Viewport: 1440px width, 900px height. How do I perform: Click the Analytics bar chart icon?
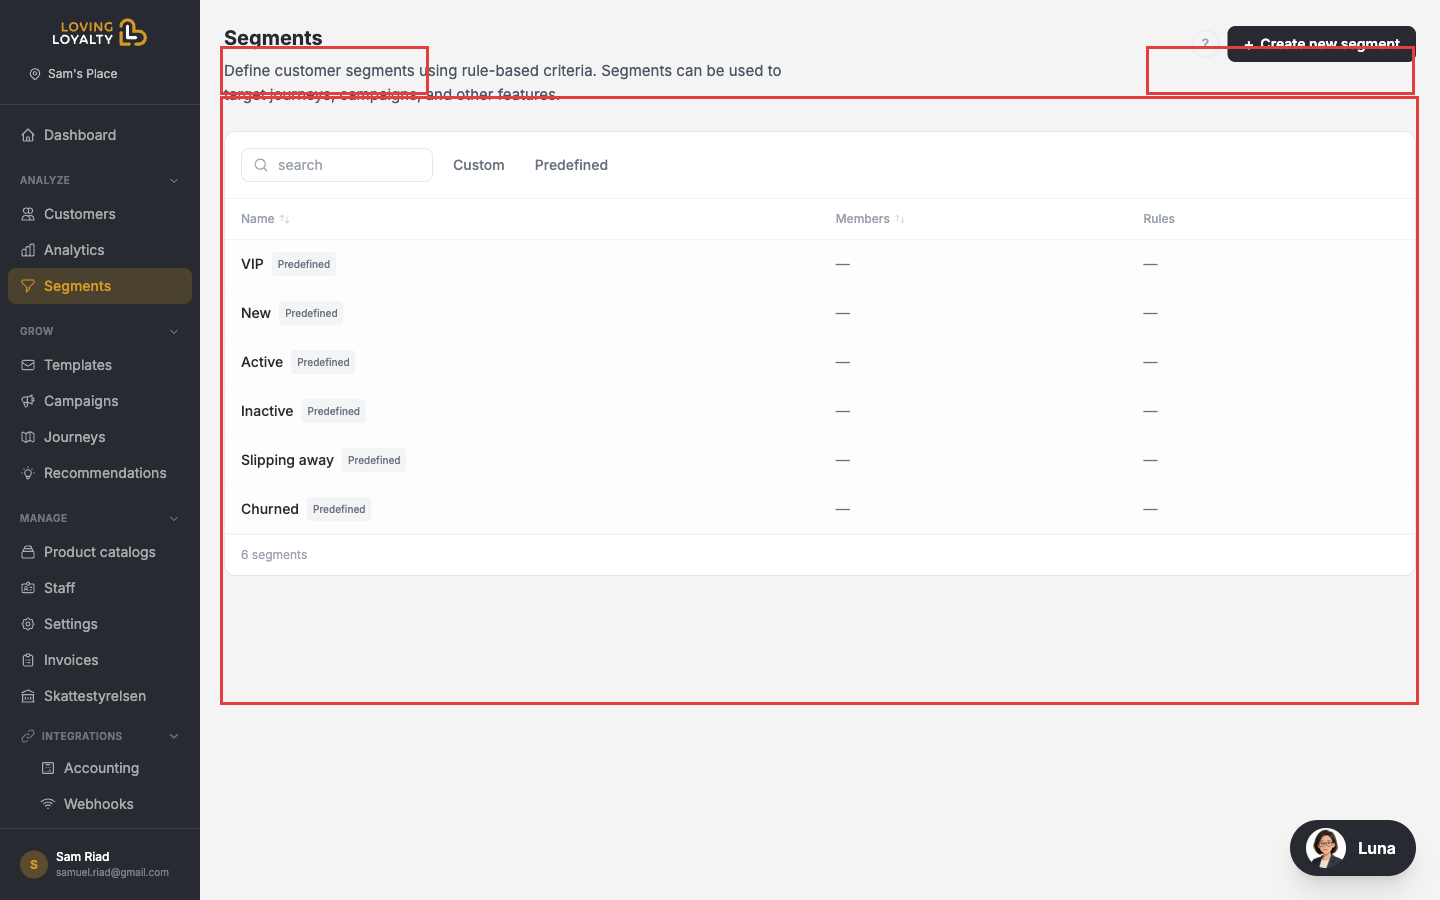(28, 250)
